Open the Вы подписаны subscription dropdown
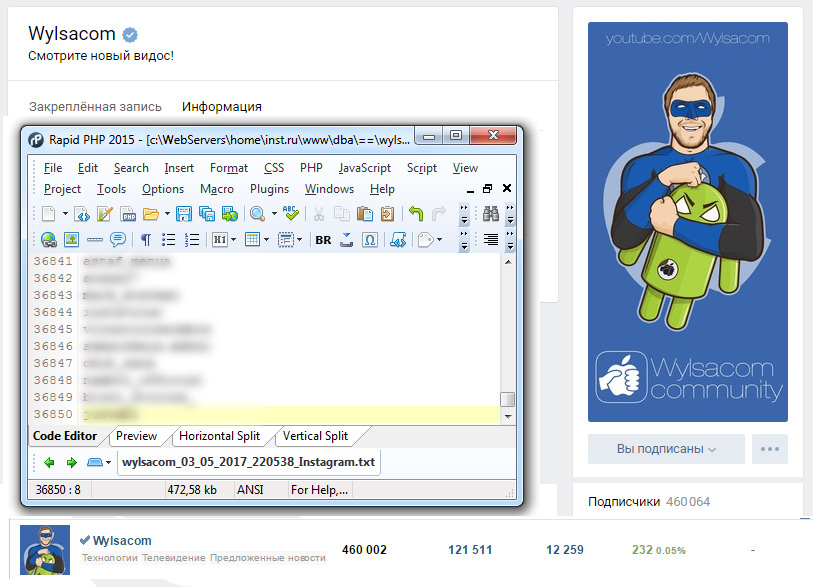Screen dimensions: 813x587 [x=667, y=449]
